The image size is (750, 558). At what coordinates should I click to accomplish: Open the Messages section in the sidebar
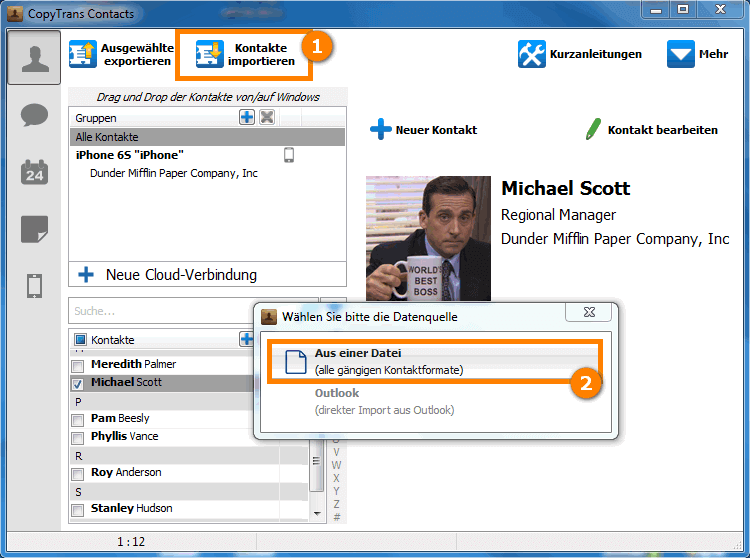coord(34,115)
